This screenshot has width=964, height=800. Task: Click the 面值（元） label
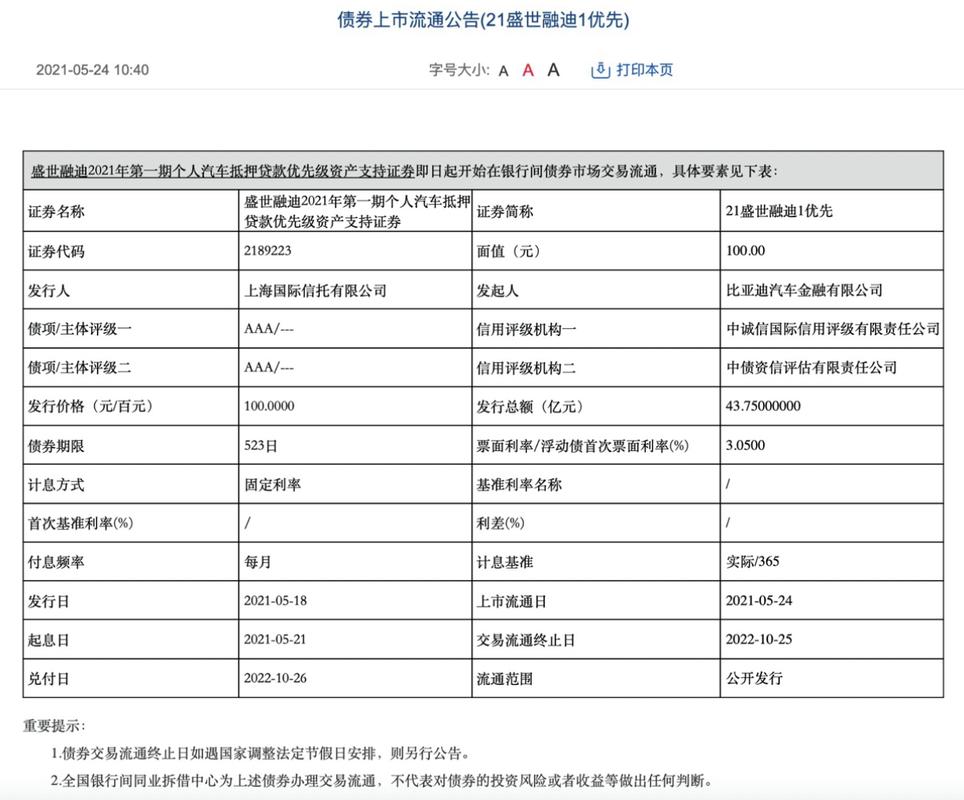(x=509, y=251)
